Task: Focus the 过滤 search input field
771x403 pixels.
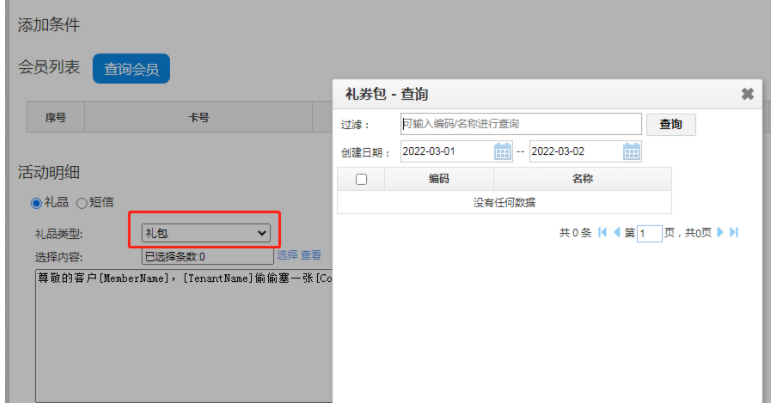Action: (521, 124)
